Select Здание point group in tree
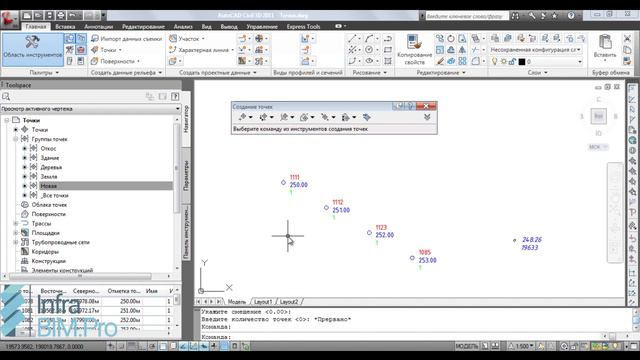640x360 pixels. tap(50, 158)
